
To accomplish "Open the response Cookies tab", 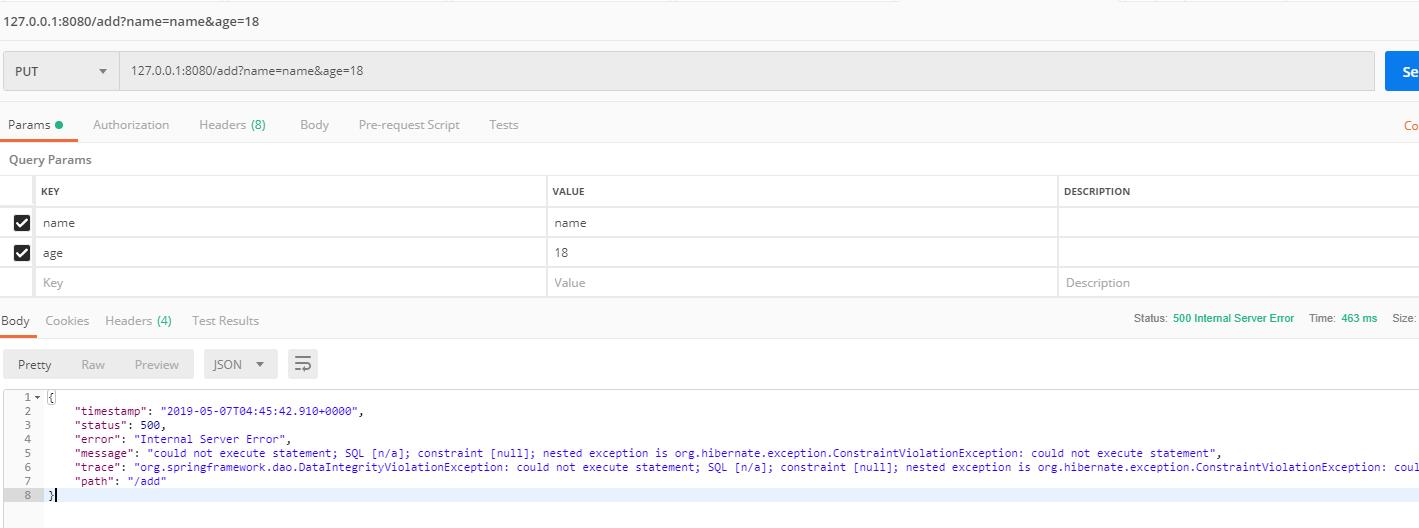I will [67, 321].
